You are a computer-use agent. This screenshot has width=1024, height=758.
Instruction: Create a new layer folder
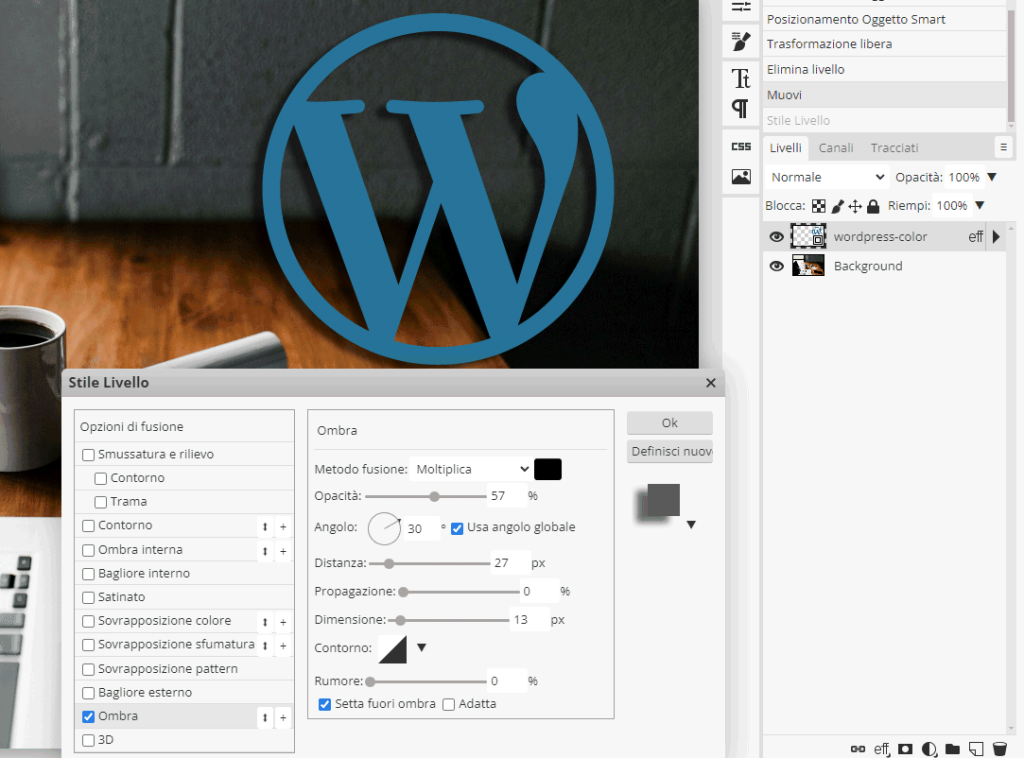point(952,748)
